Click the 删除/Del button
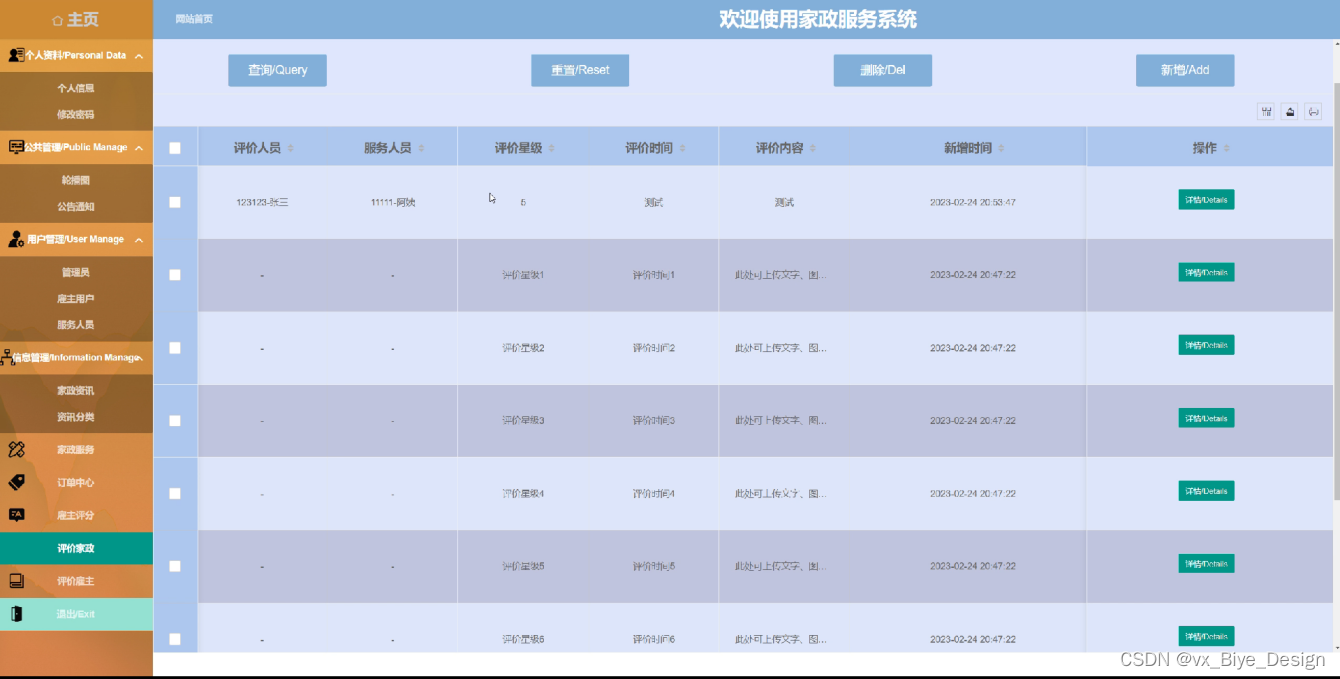 (883, 70)
